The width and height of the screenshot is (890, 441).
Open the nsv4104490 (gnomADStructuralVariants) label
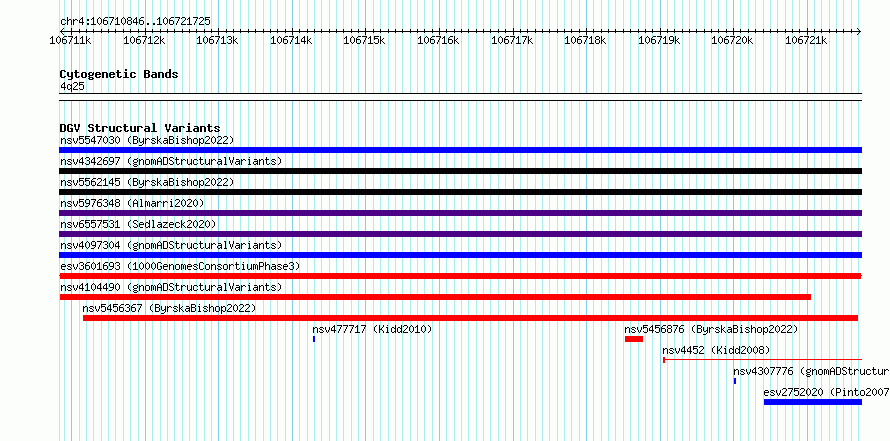click(x=171, y=287)
